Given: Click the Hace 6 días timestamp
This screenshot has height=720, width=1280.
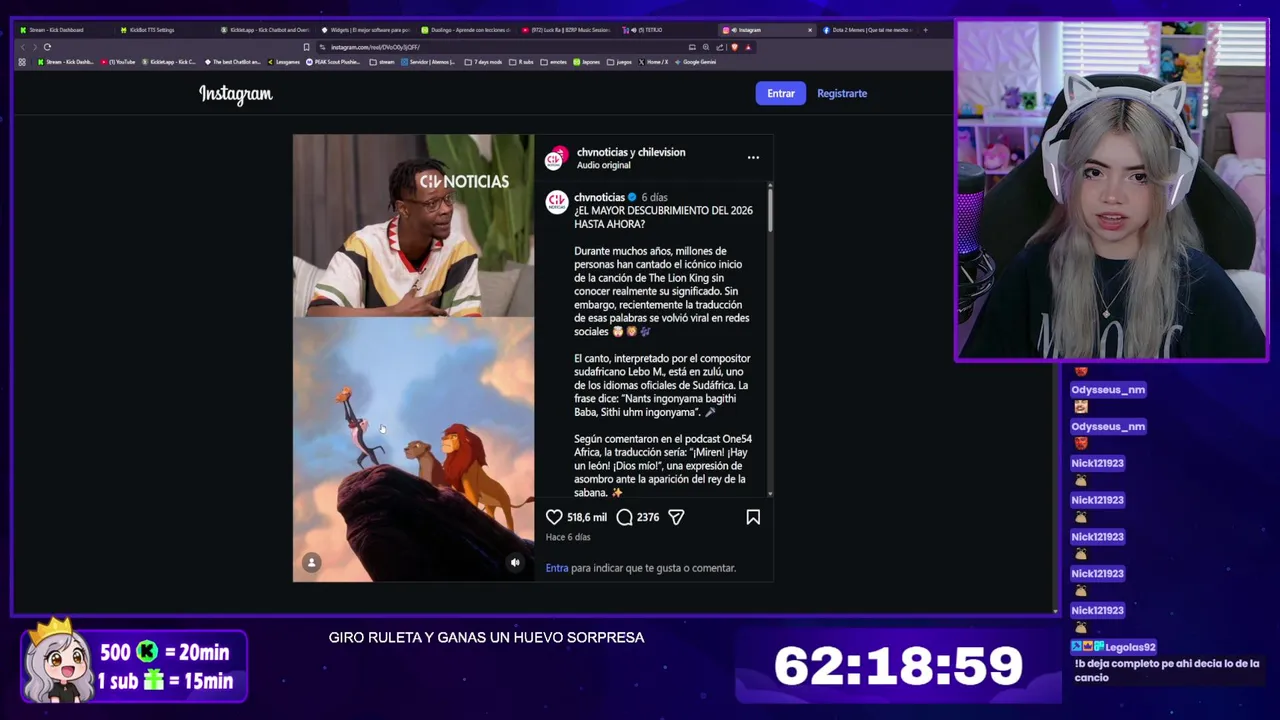Looking at the screenshot, I should (568, 537).
